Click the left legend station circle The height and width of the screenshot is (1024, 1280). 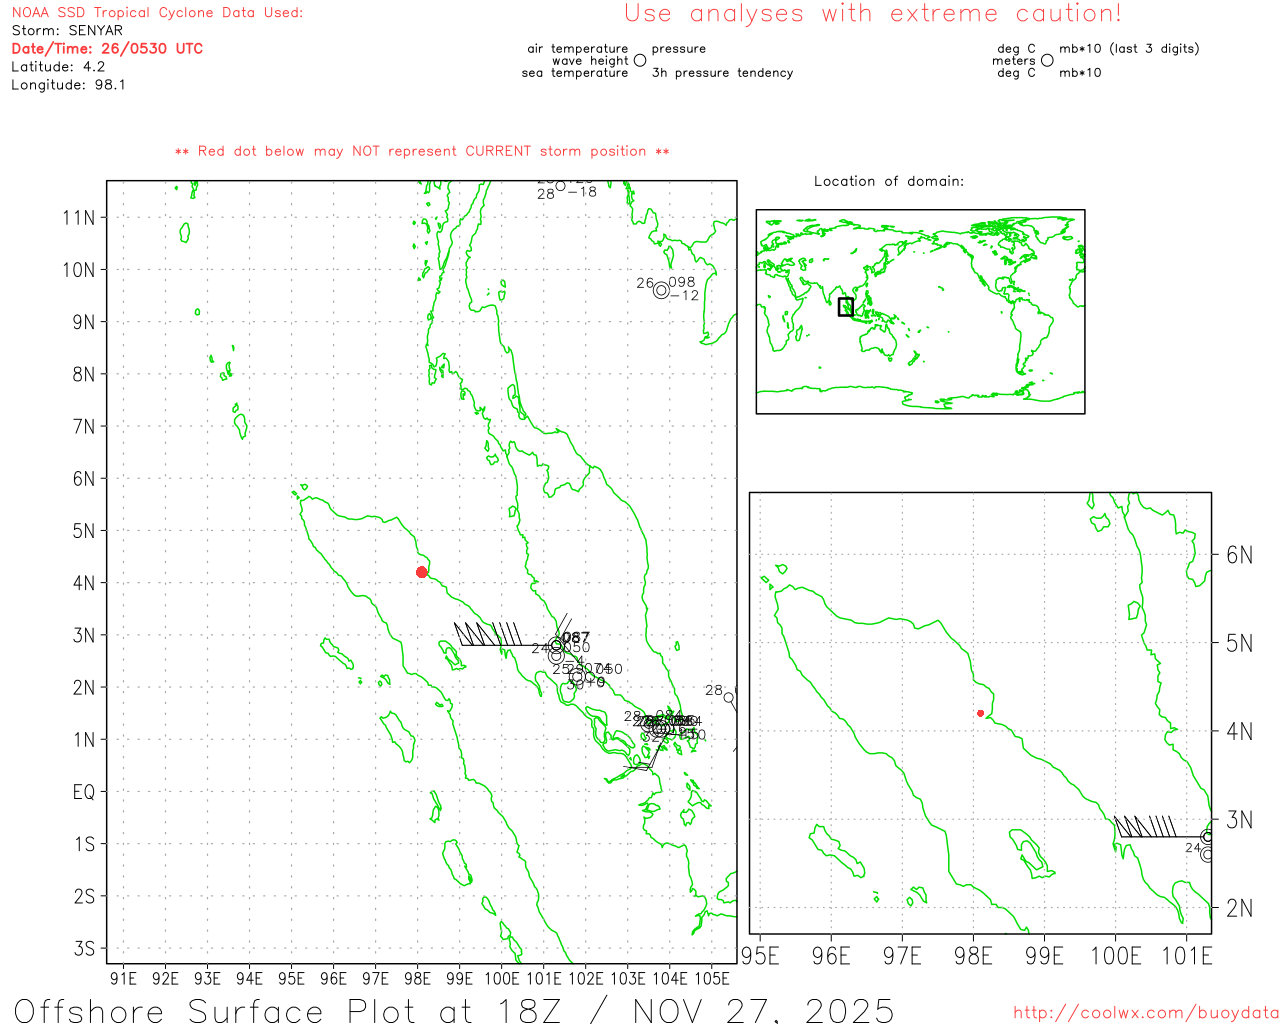click(640, 61)
